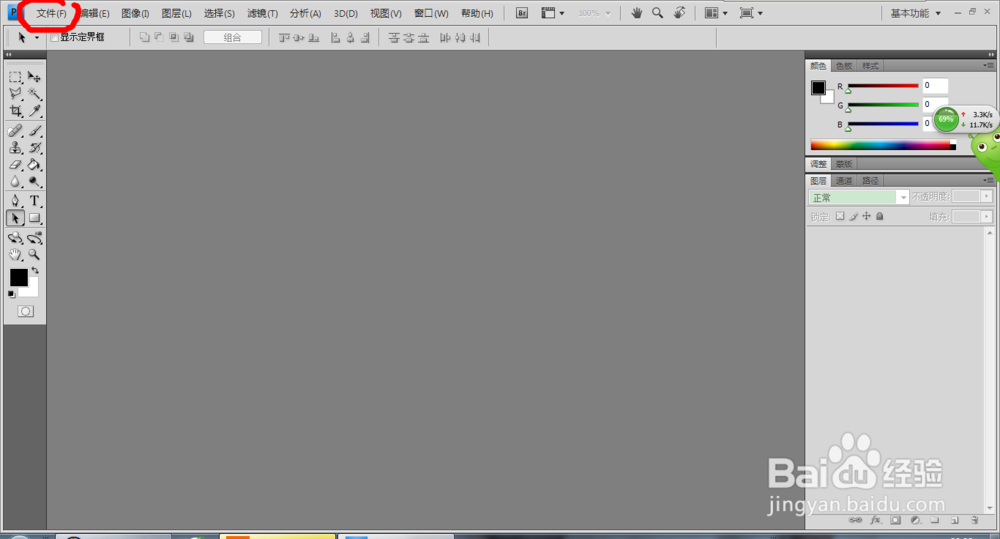This screenshot has width=1000, height=539.
Task: Toggle lock image pixels brush icon
Action: [x=853, y=216]
